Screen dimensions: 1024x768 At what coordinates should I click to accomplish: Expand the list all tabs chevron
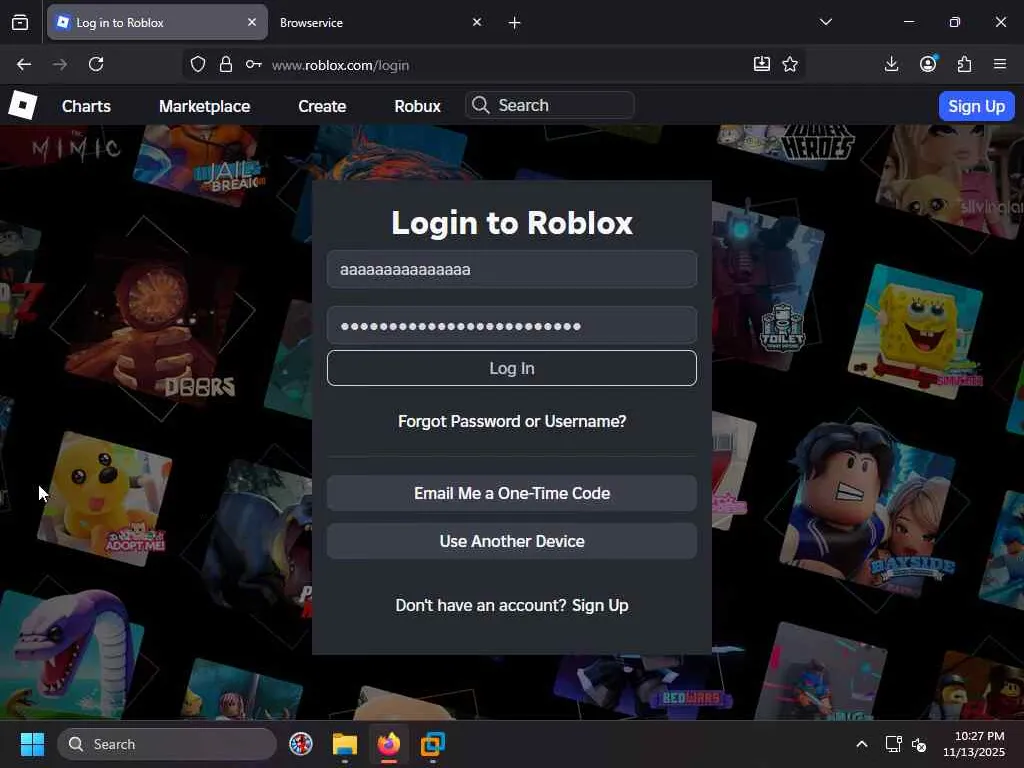point(826,22)
